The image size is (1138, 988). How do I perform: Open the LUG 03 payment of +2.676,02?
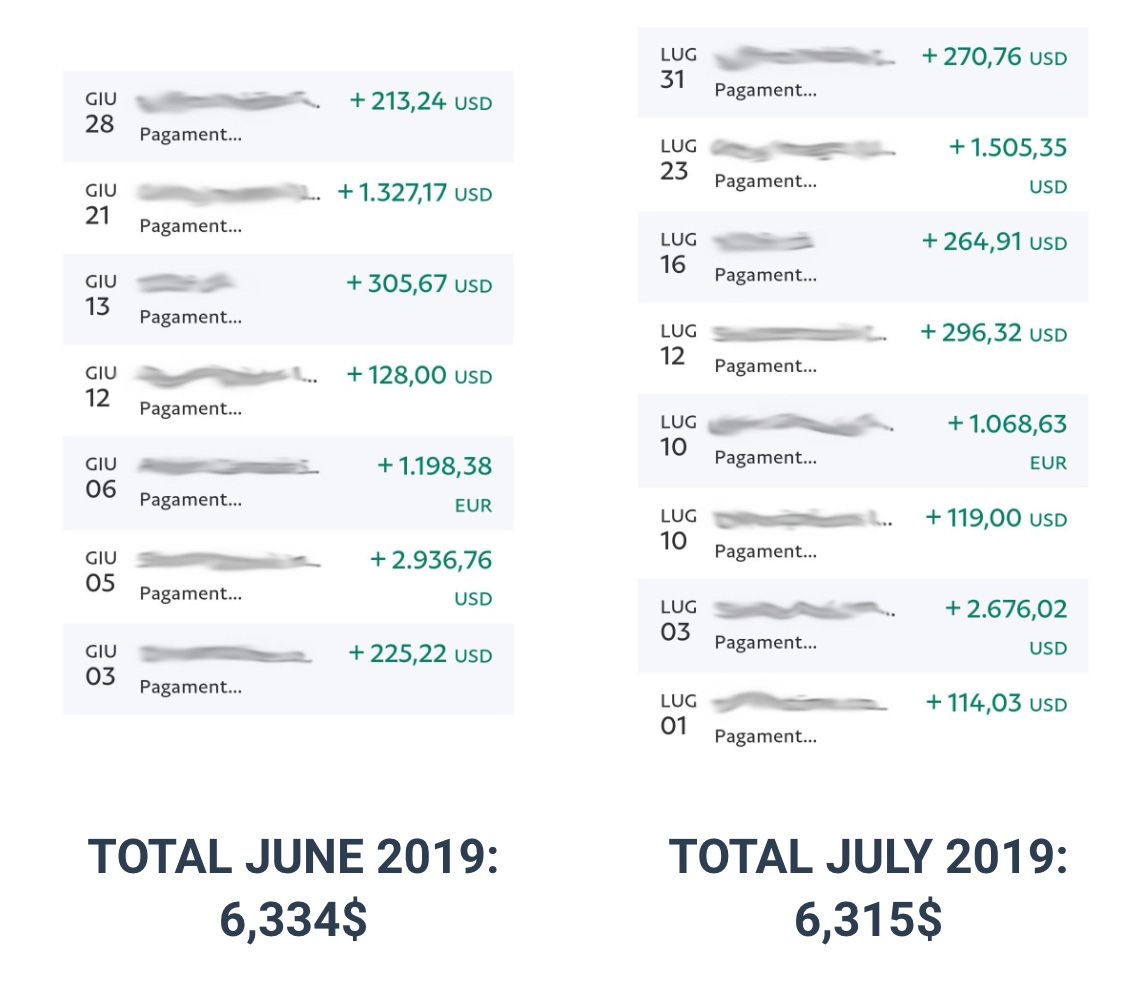click(x=863, y=625)
